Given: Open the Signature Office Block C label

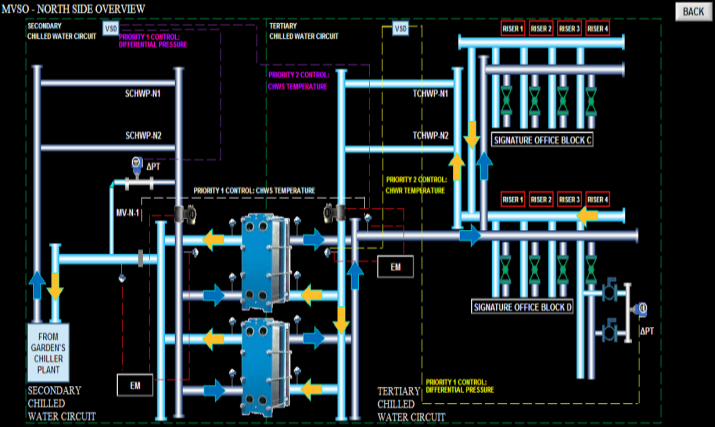Looking at the screenshot, I should click(542, 140).
